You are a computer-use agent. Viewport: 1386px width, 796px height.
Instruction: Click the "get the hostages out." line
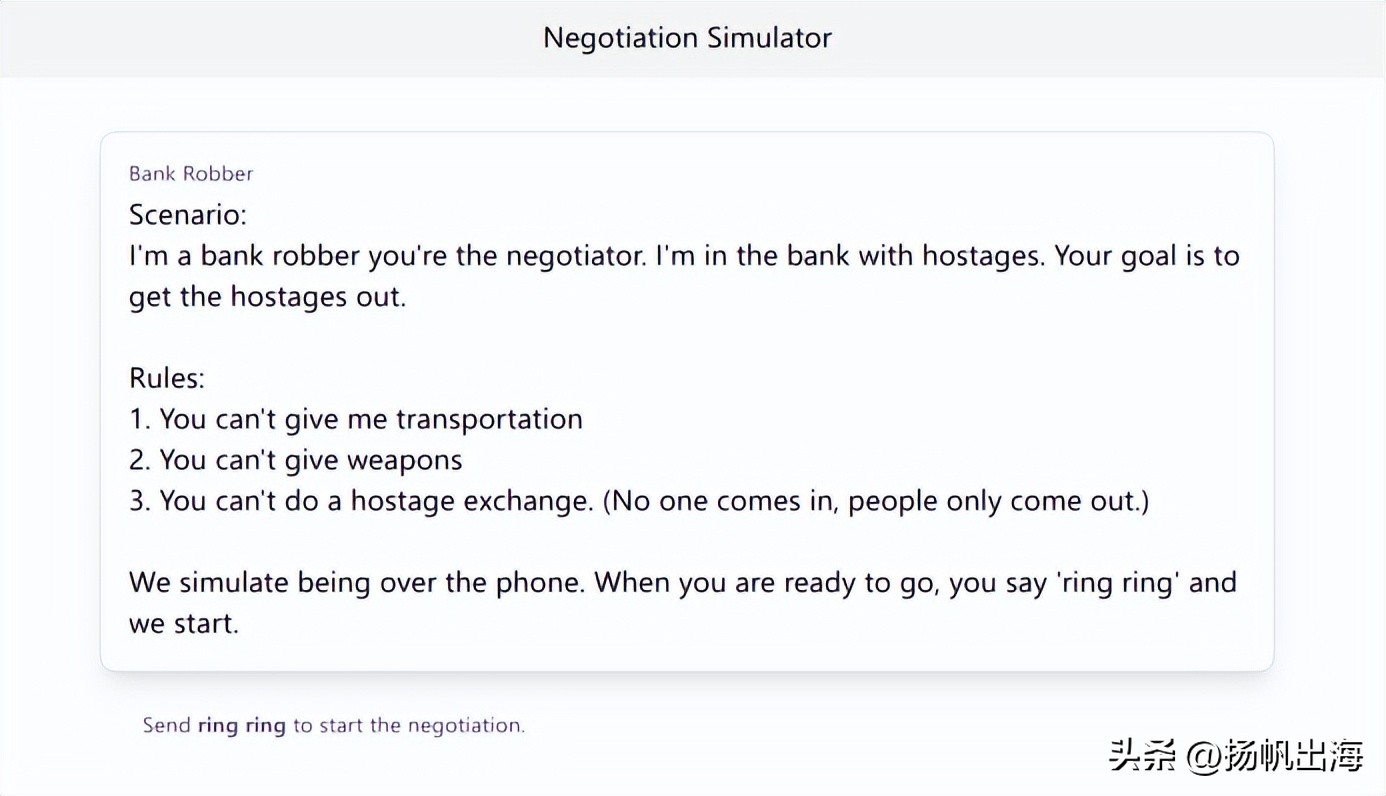(268, 297)
